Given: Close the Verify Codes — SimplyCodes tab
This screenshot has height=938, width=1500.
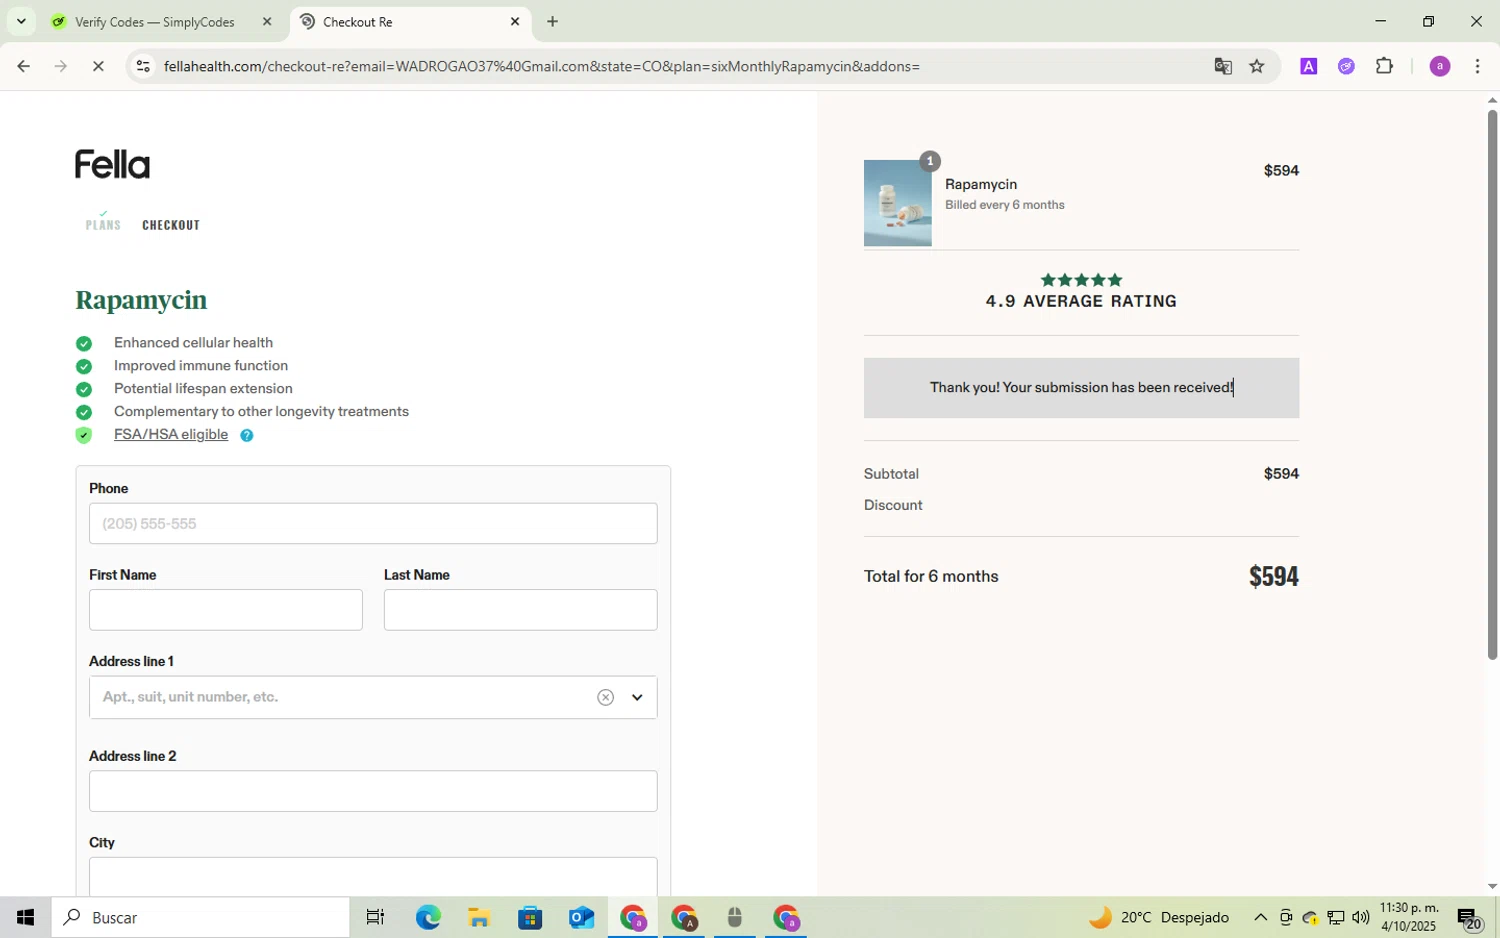Looking at the screenshot, I should [267, 21].
